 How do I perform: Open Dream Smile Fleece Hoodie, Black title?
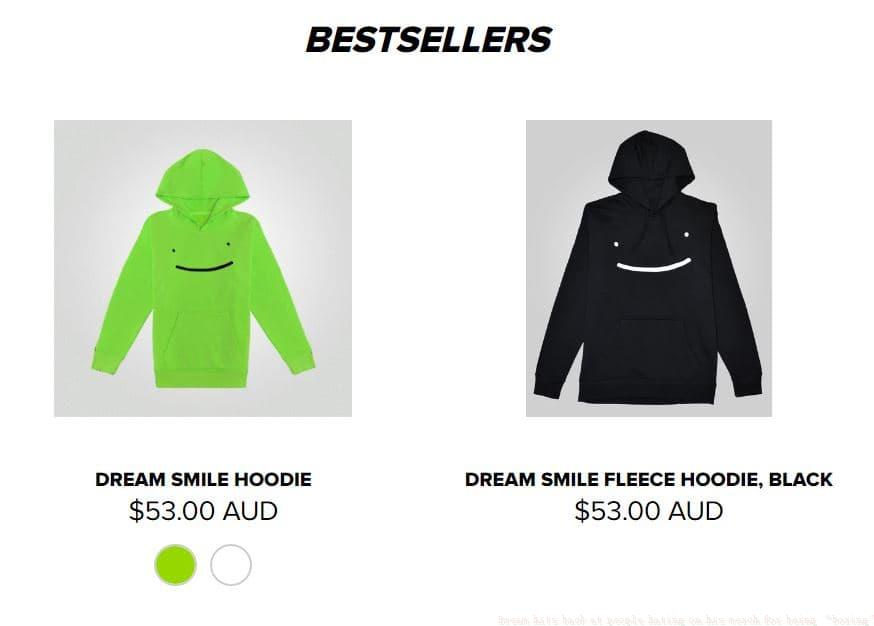click(x=649, y=479)
